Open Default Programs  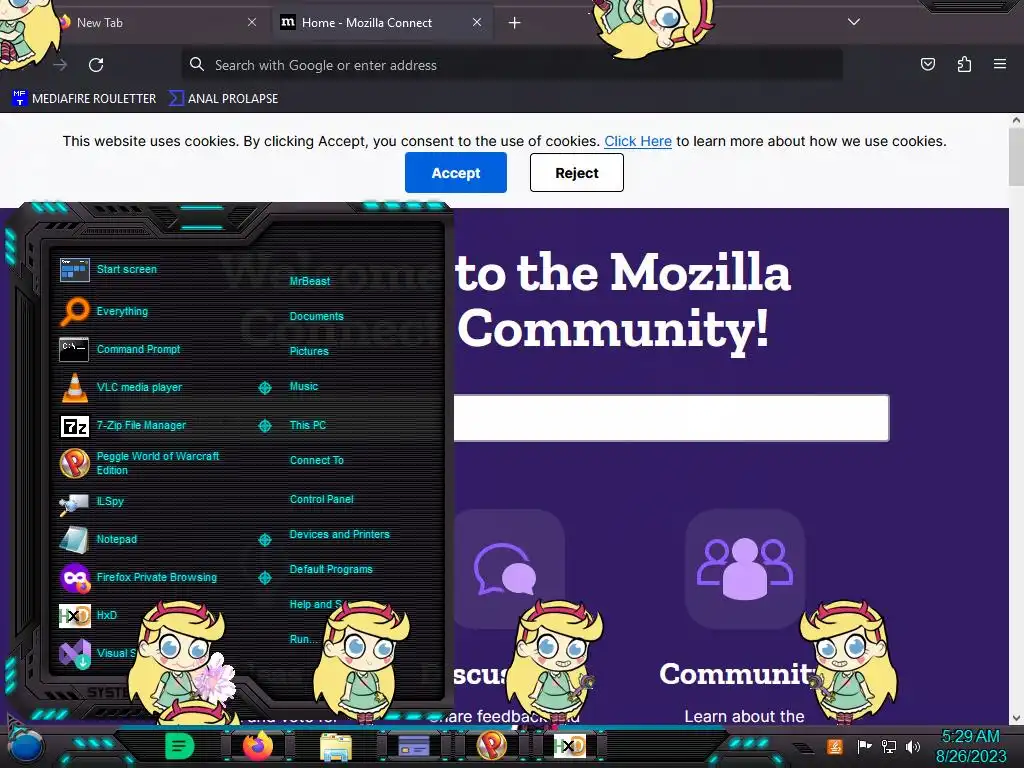tap(331, 569)
